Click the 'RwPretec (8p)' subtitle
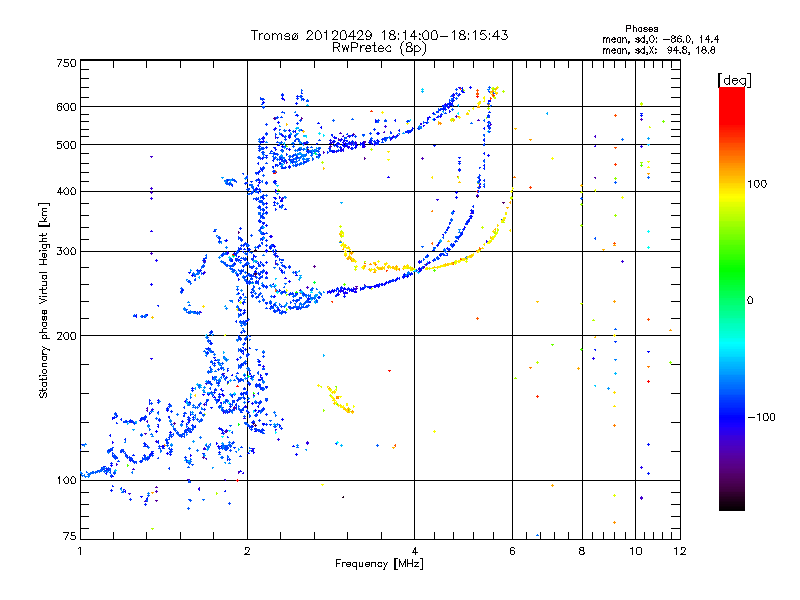This screenshot has height=600, width=800. pos(379,48)
